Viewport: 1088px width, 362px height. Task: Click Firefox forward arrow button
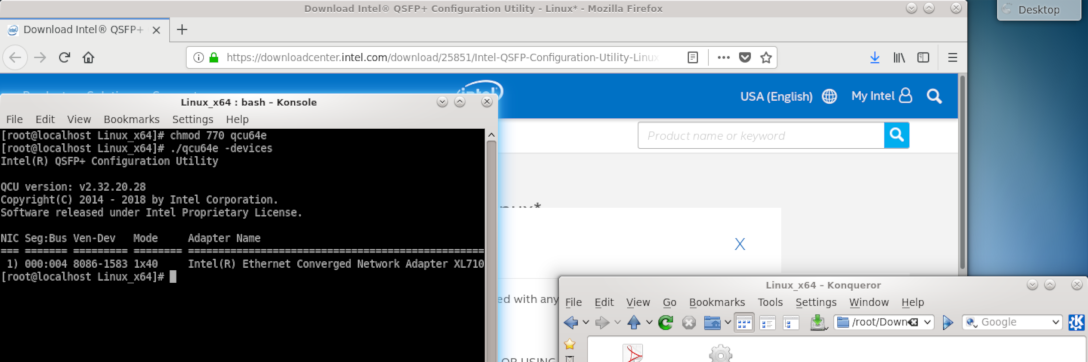tap(40, 58)
